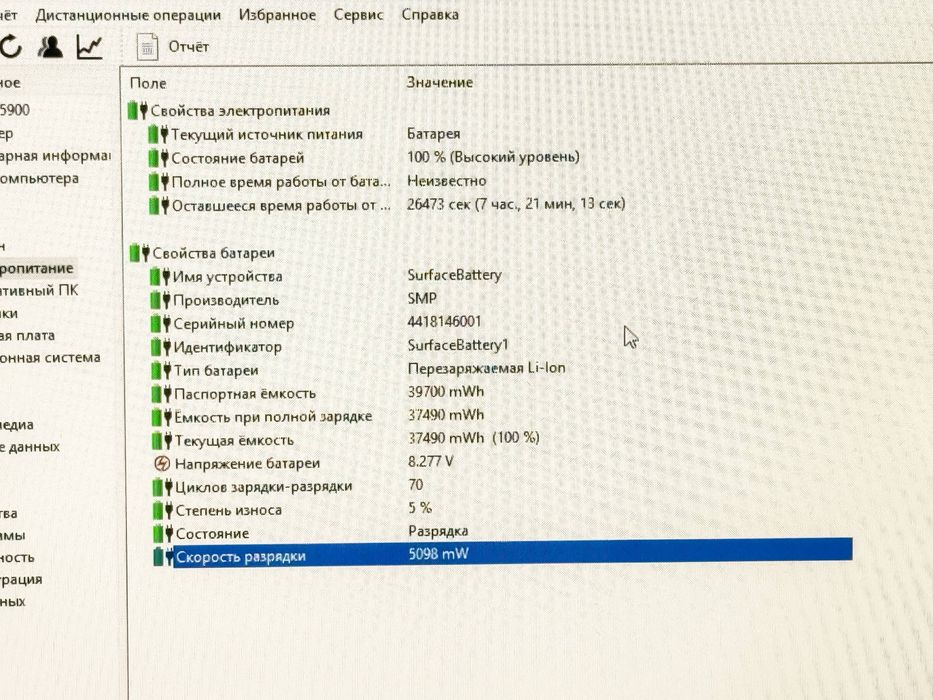933x700 pixels.
Task: Click the Refresh toolbar icon
Action: click(x=10, y=46)
